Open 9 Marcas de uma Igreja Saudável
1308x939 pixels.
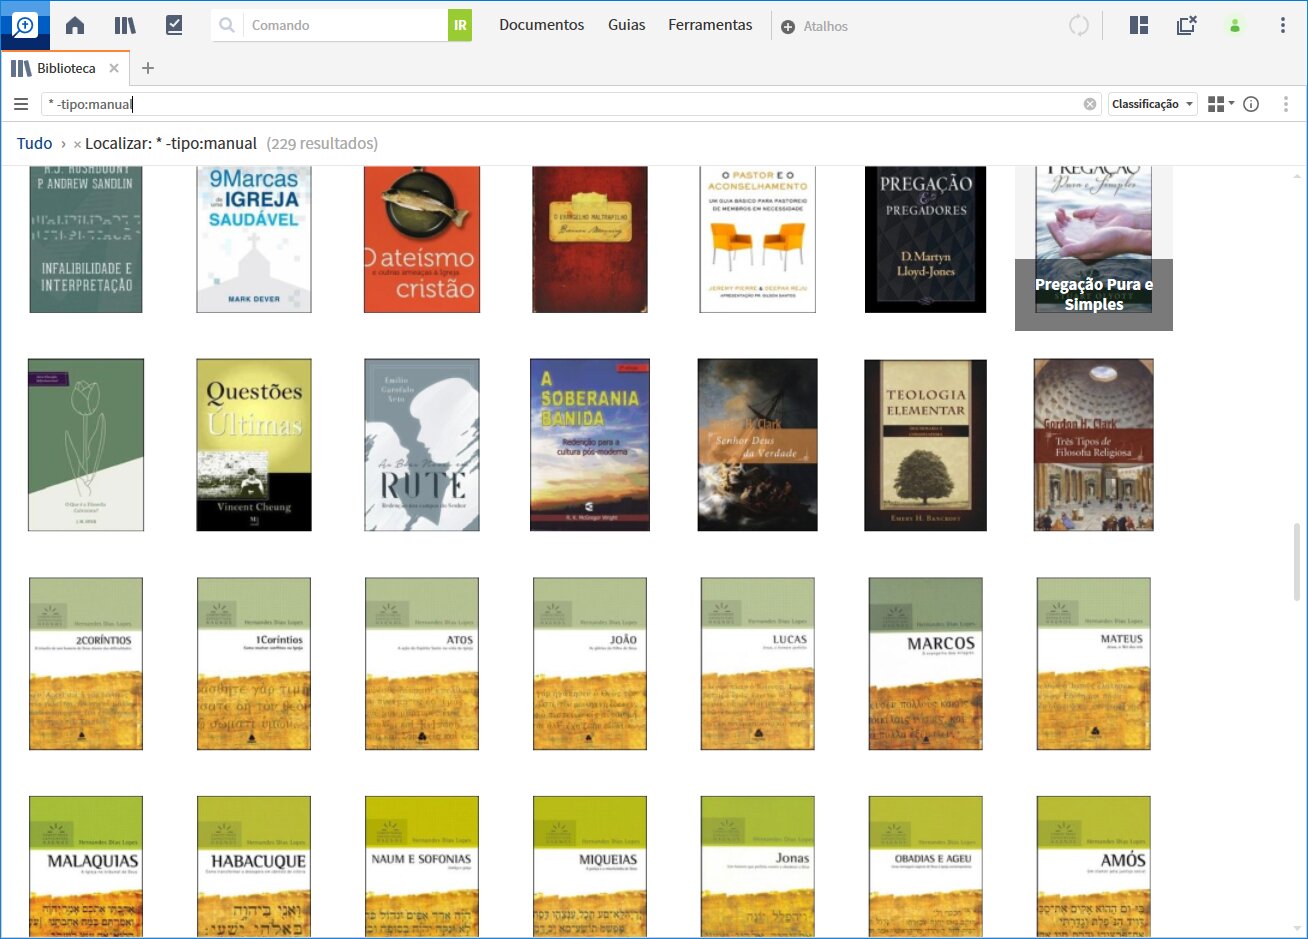pos(254,240)
